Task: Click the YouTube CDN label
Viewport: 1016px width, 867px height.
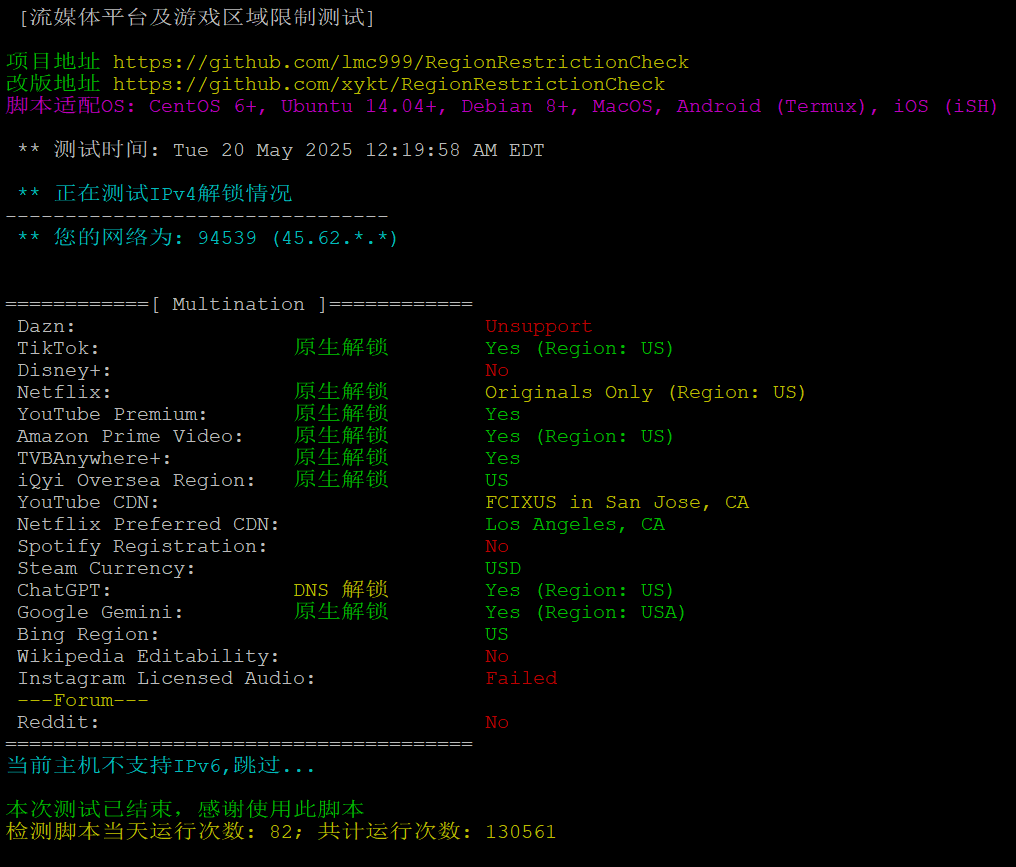Action: tap(88, 503)
